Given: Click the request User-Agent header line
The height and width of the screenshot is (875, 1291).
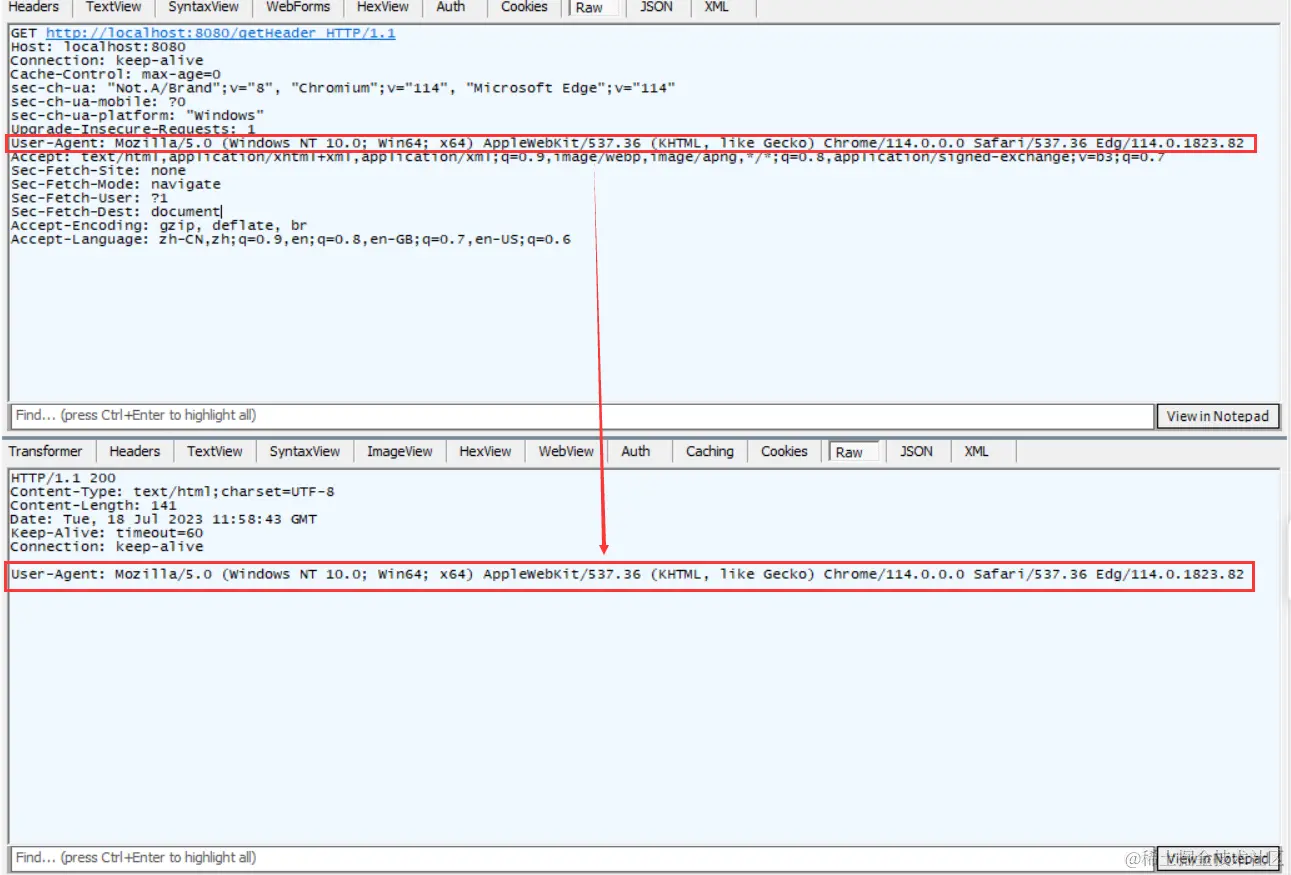Looking at the screenshot, I should [x=627, y=143].
